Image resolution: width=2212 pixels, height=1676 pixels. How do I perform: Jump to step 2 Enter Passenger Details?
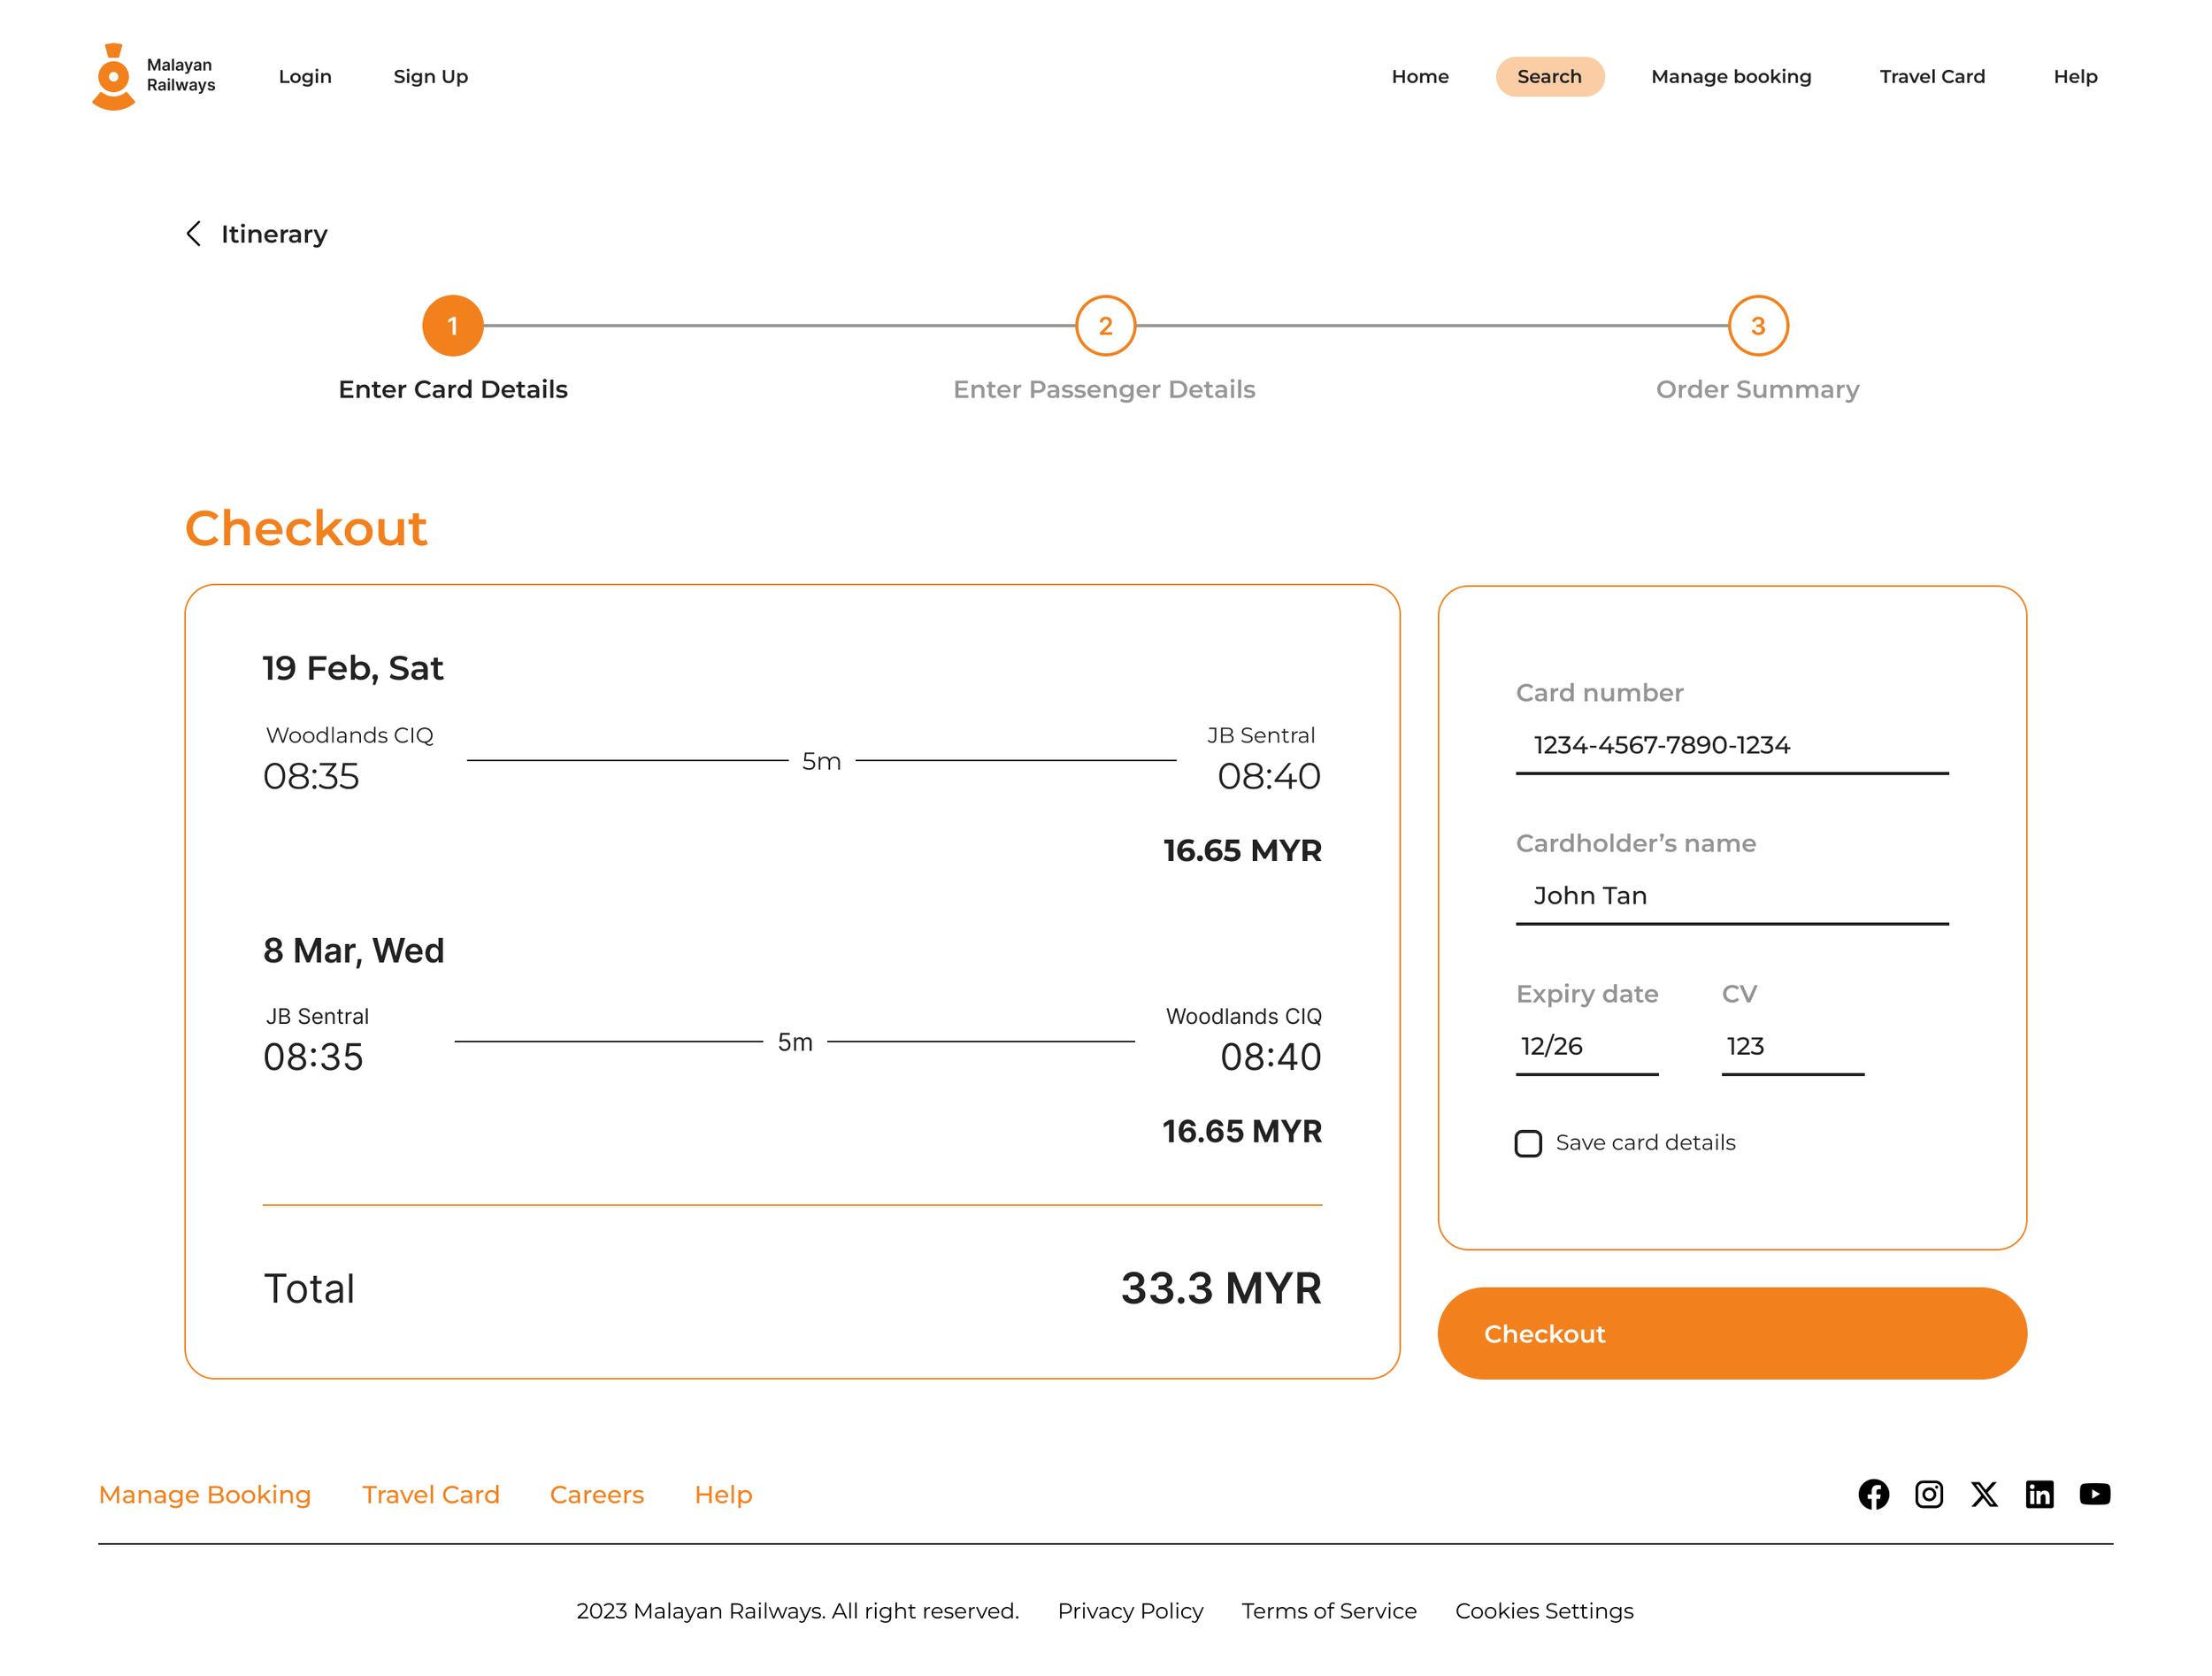point(1105,326)
